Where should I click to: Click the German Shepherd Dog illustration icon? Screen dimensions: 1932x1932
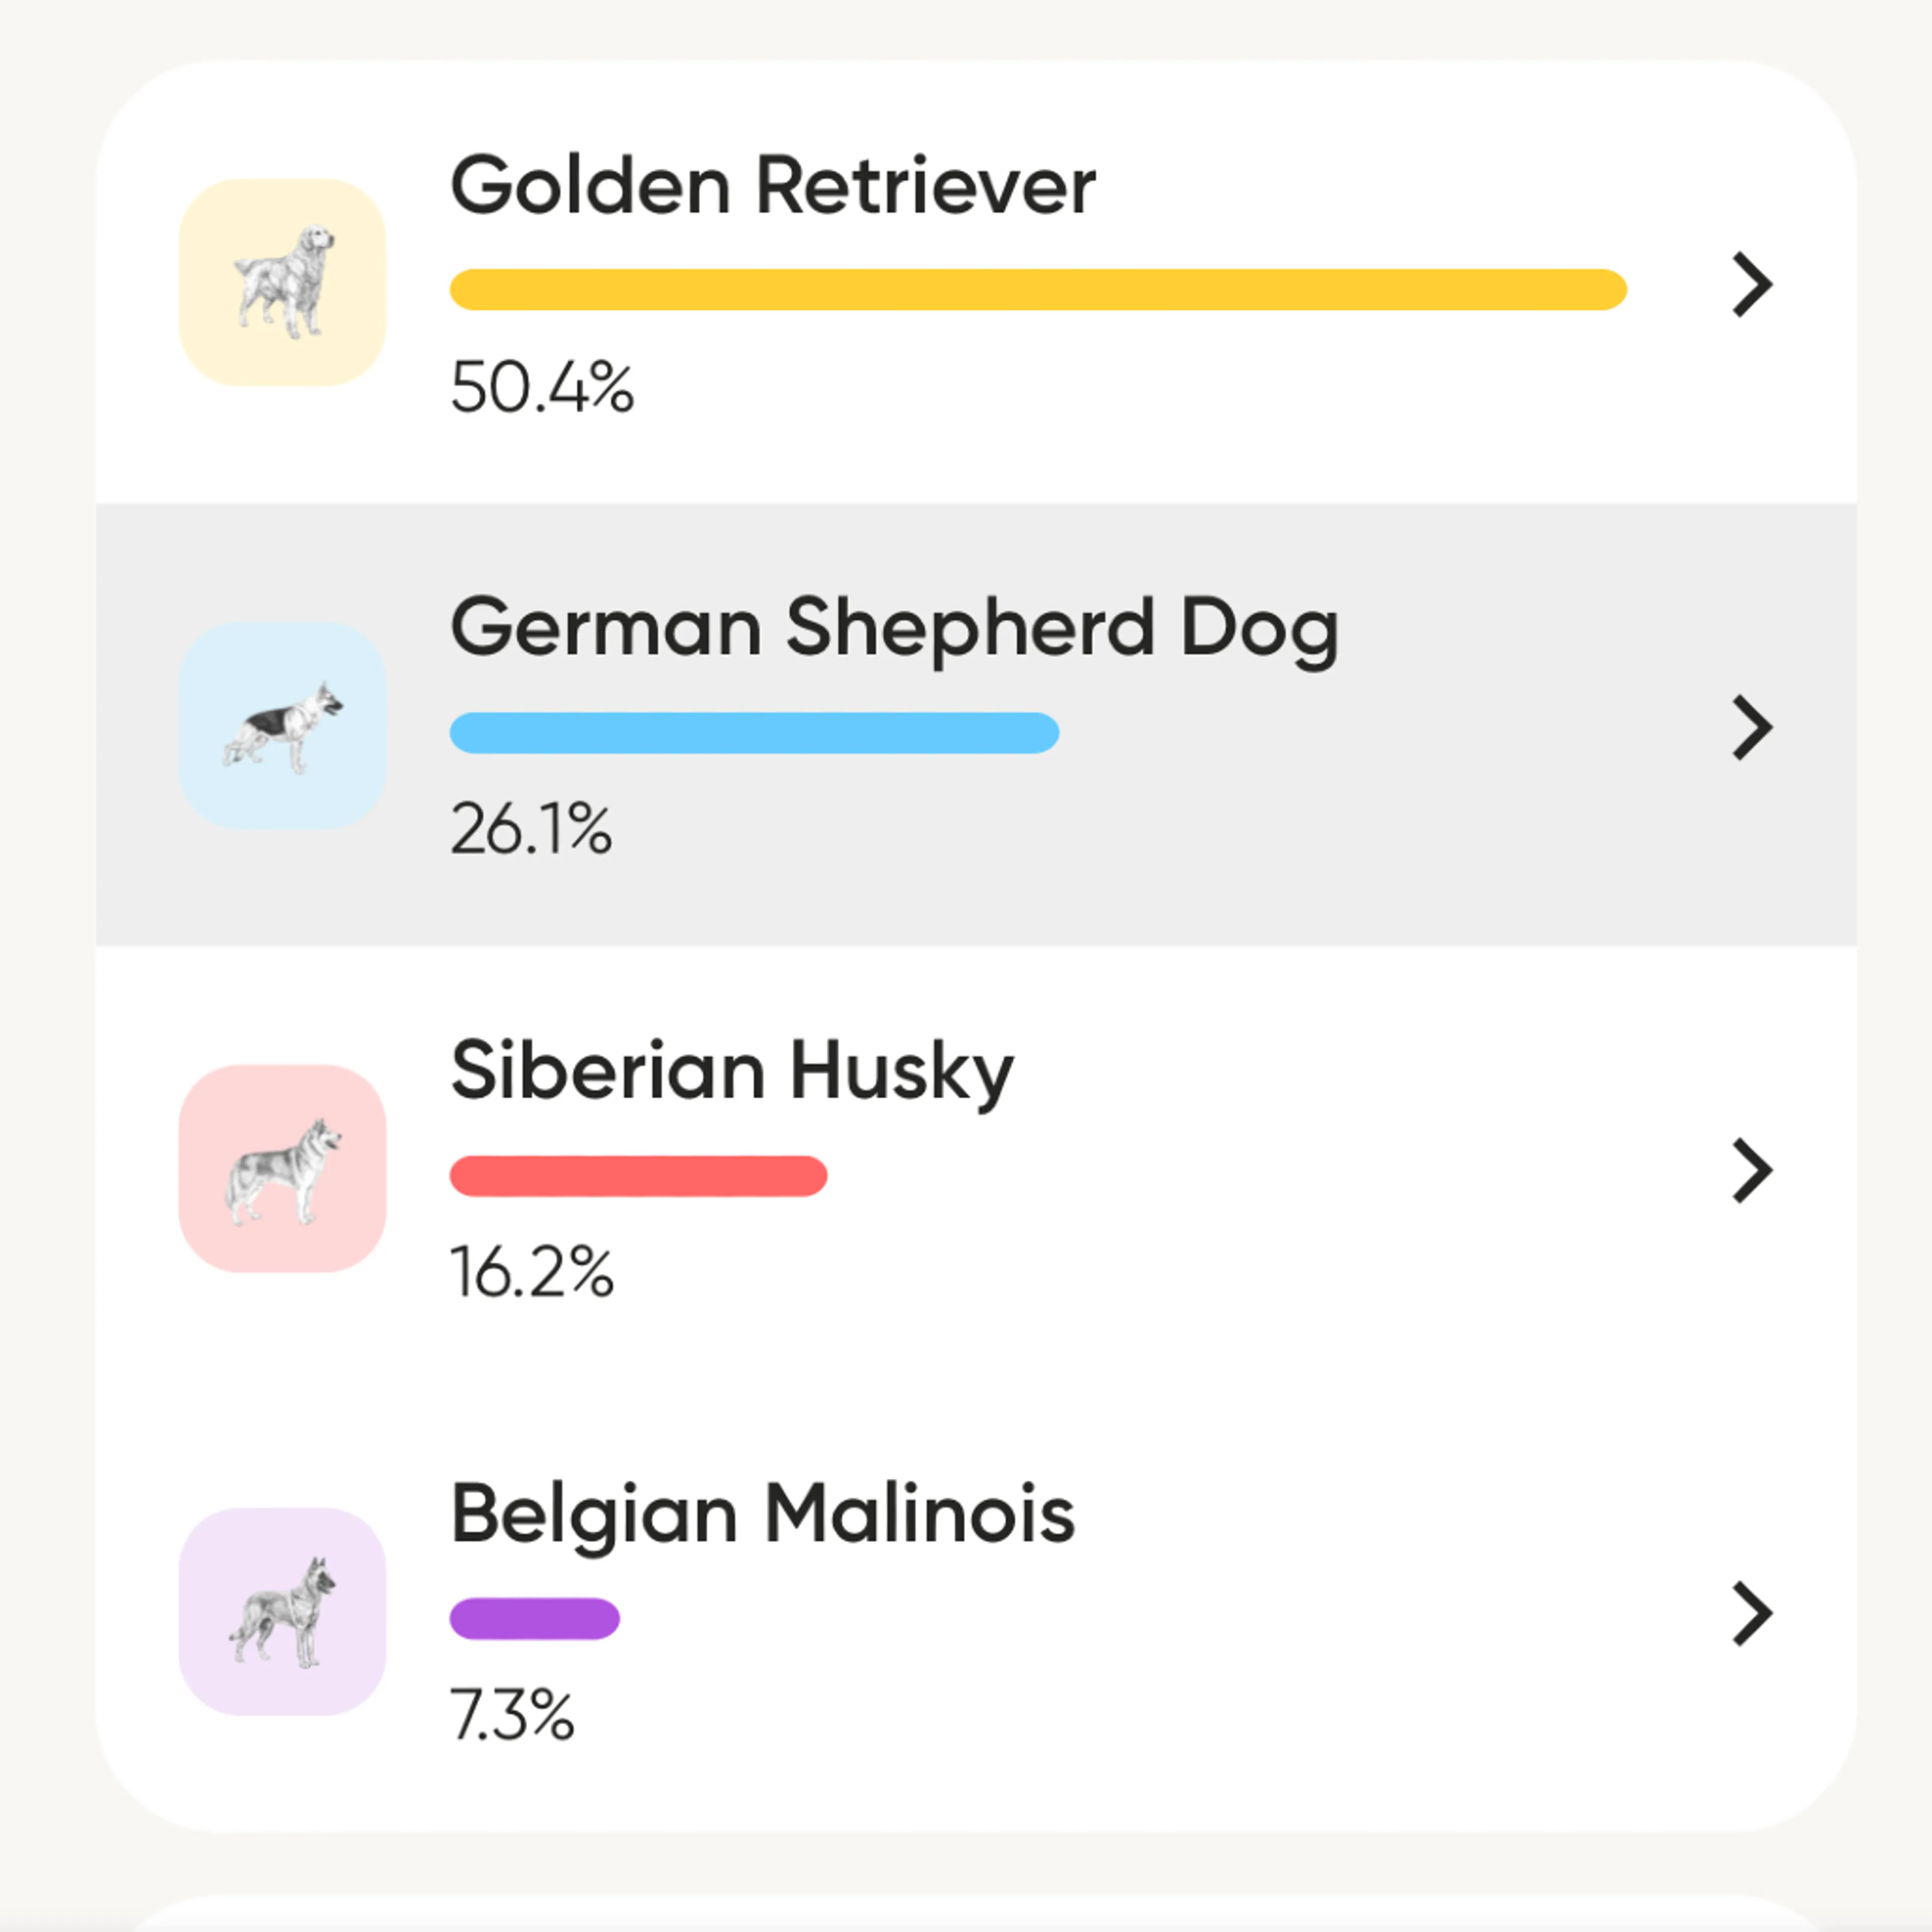click(283, 726)
